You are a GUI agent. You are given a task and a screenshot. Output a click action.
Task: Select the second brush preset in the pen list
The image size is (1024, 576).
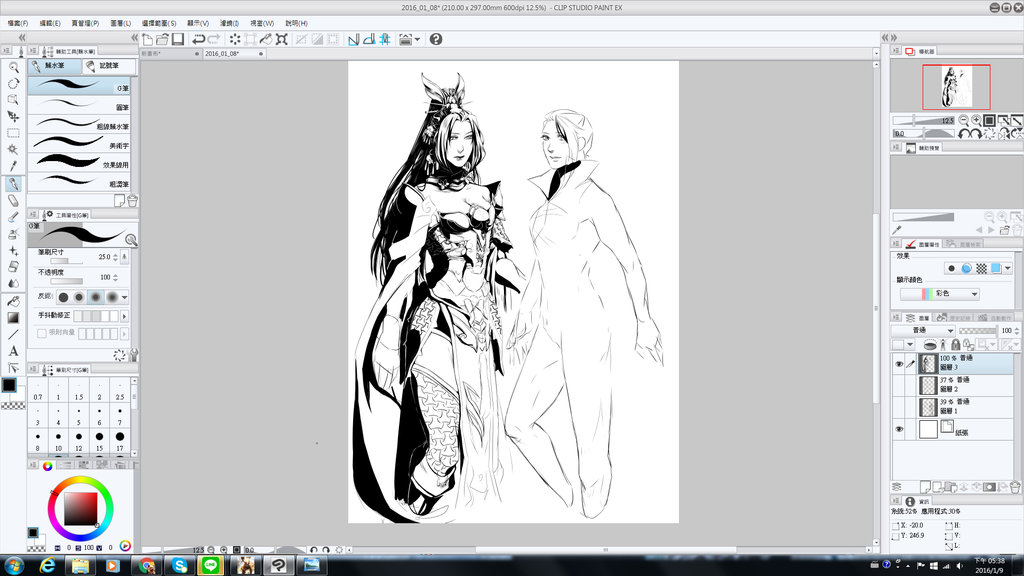click(79, 105)
